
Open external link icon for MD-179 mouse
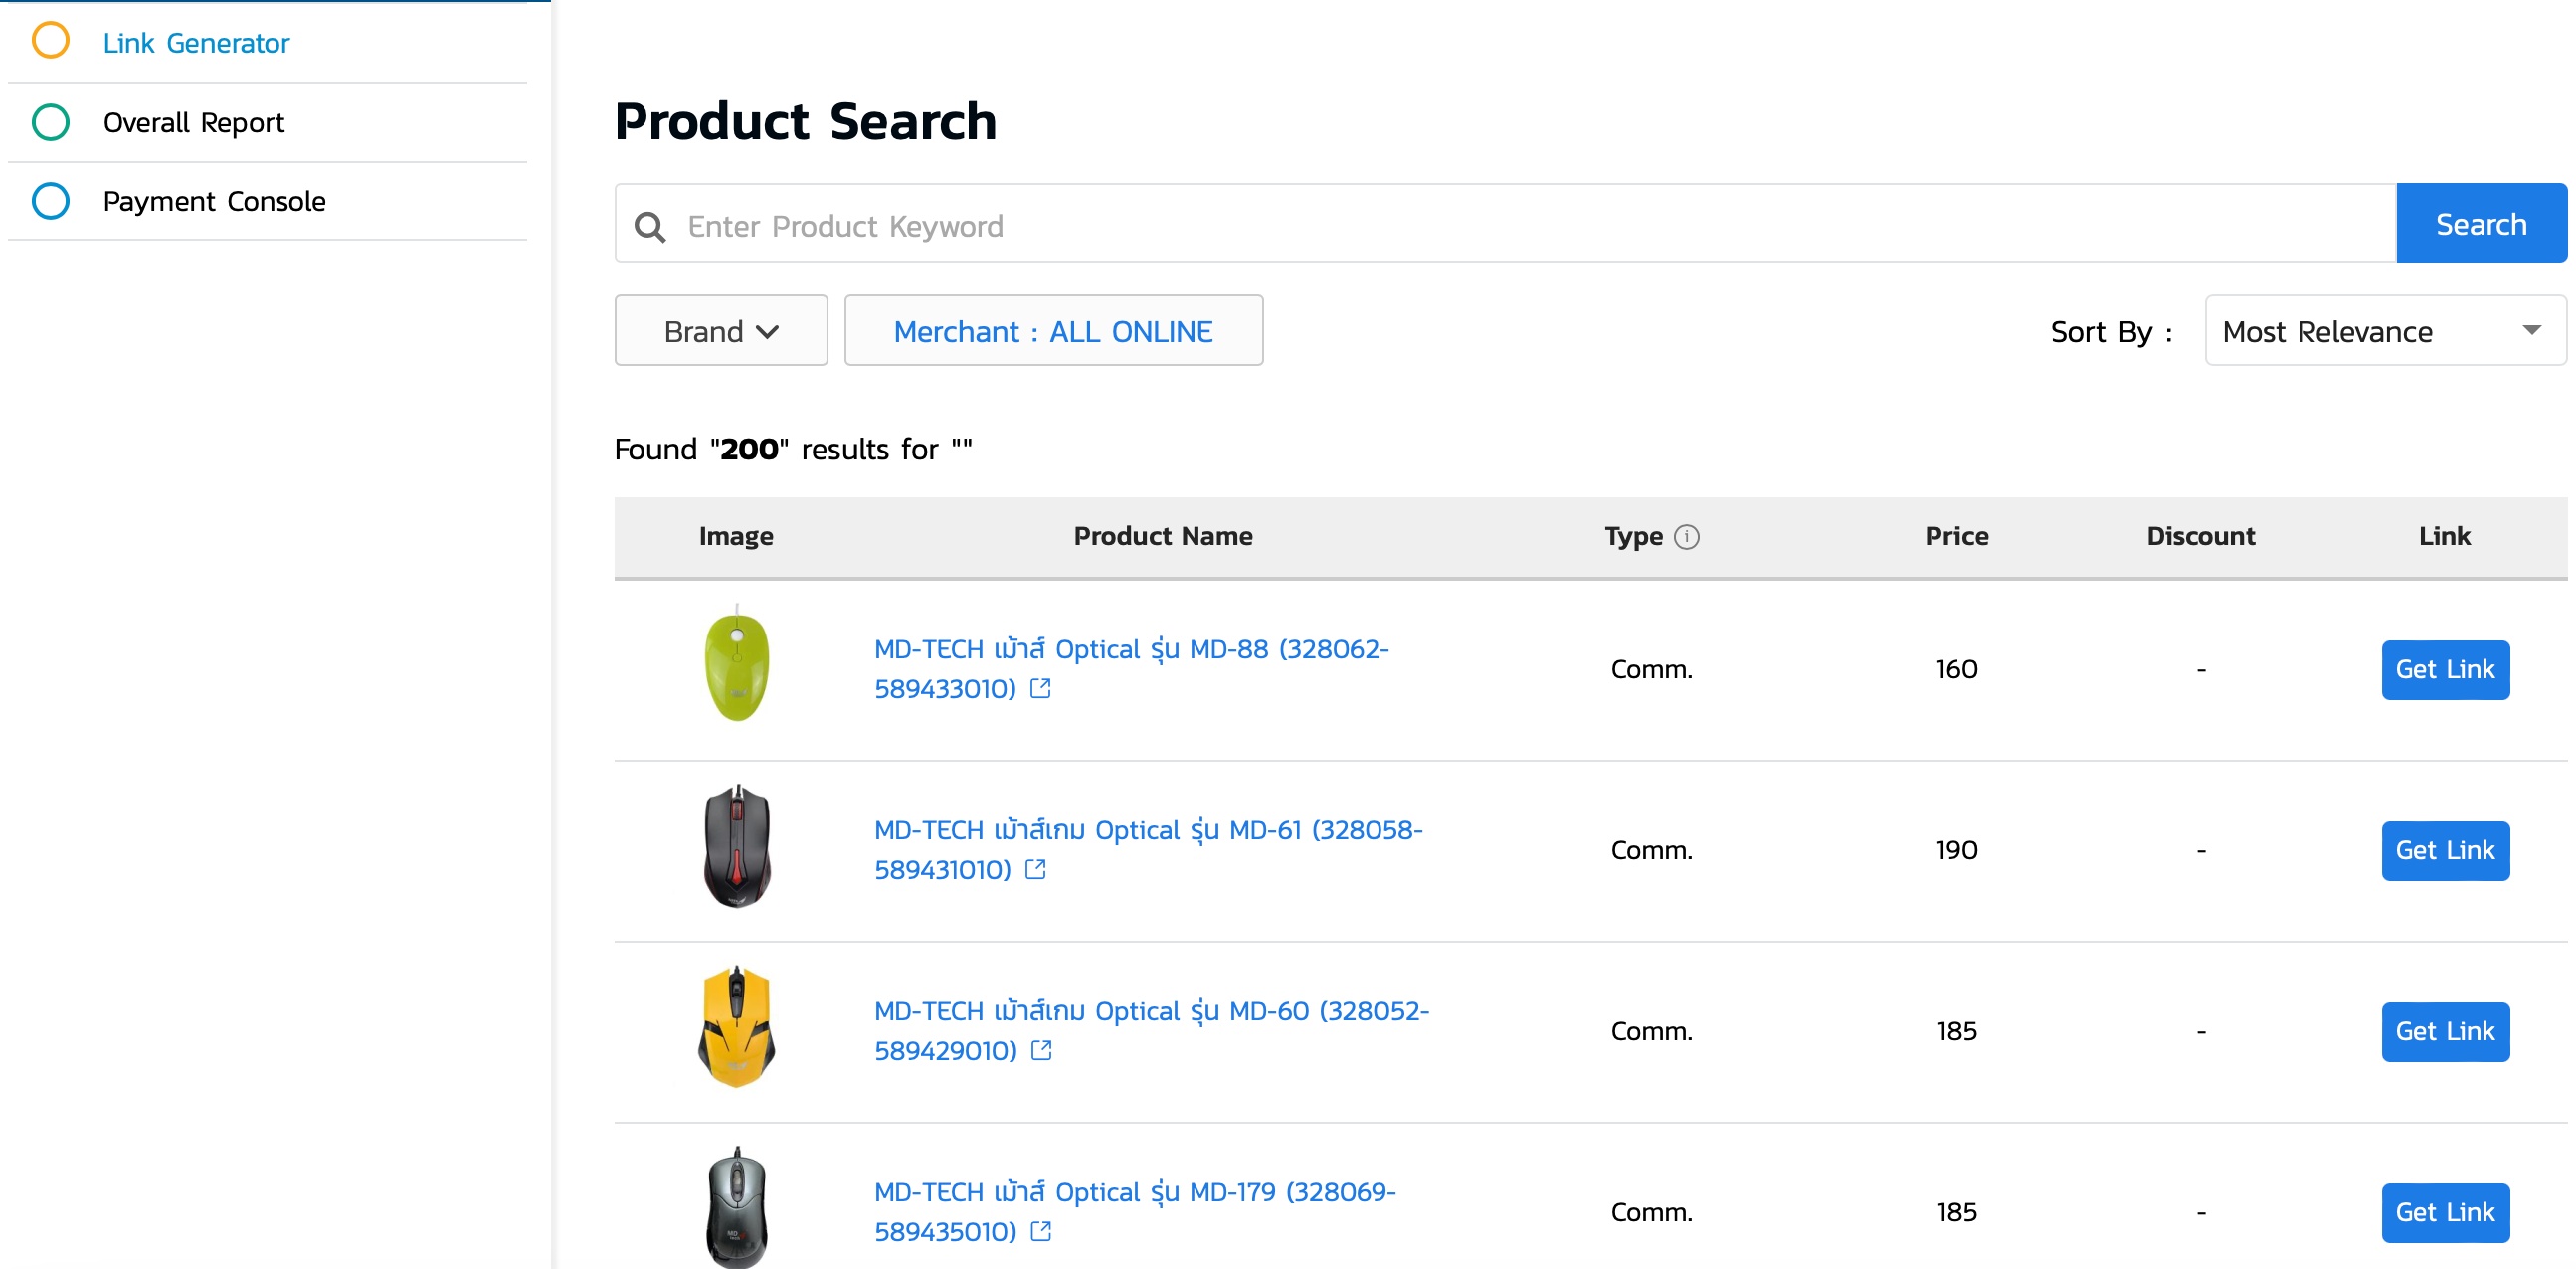click(x=1040, y=1231)
